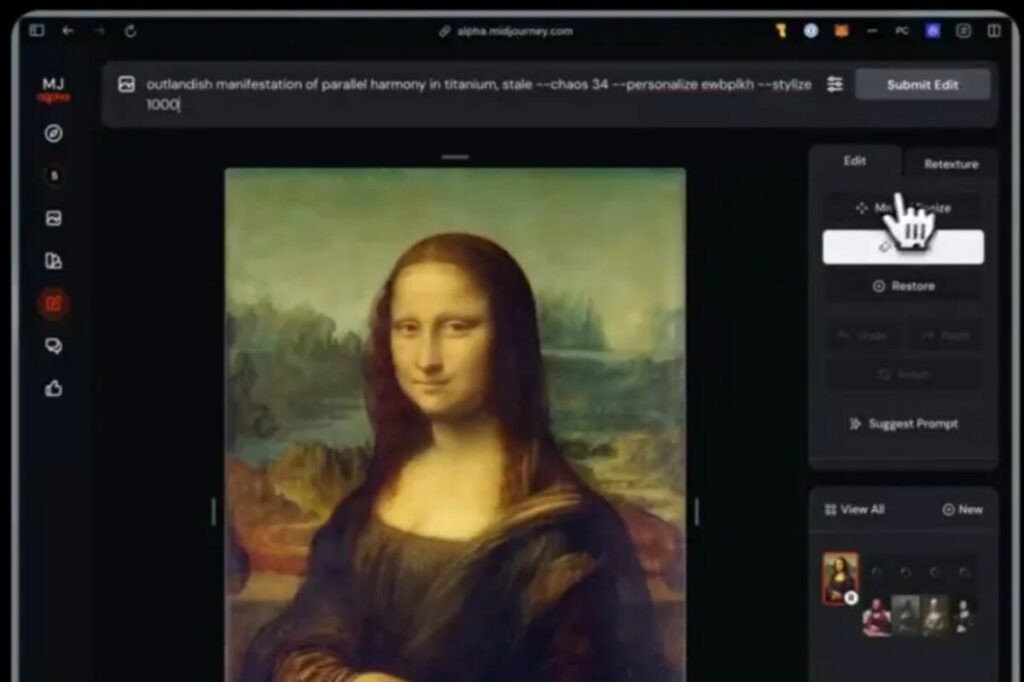Image resolution: width=1024 pixels, height=682 pixels.
Task: Reload the page with browser refresh icon
Action: point(130,31)
